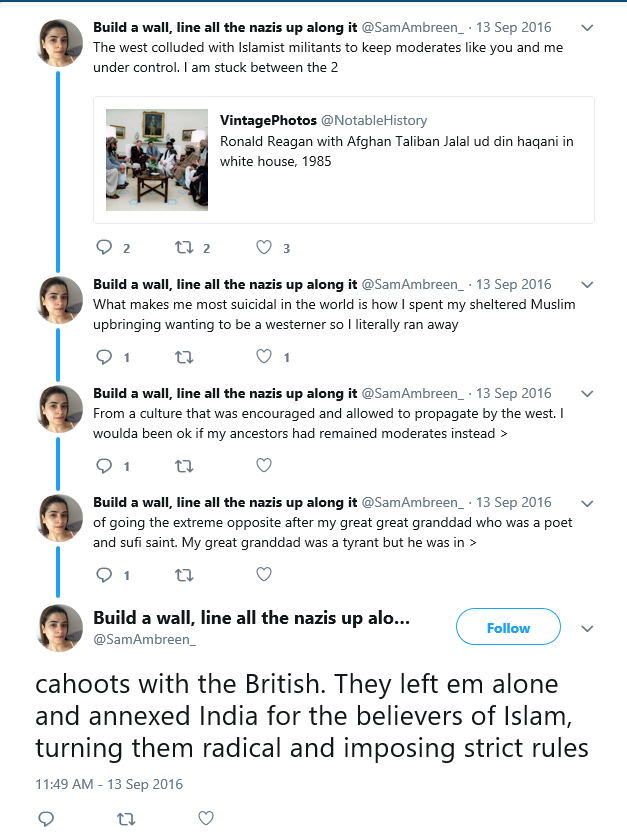627x837 pixels.
Task: Like the sufi saint granddad tweet
Action: 264,574
